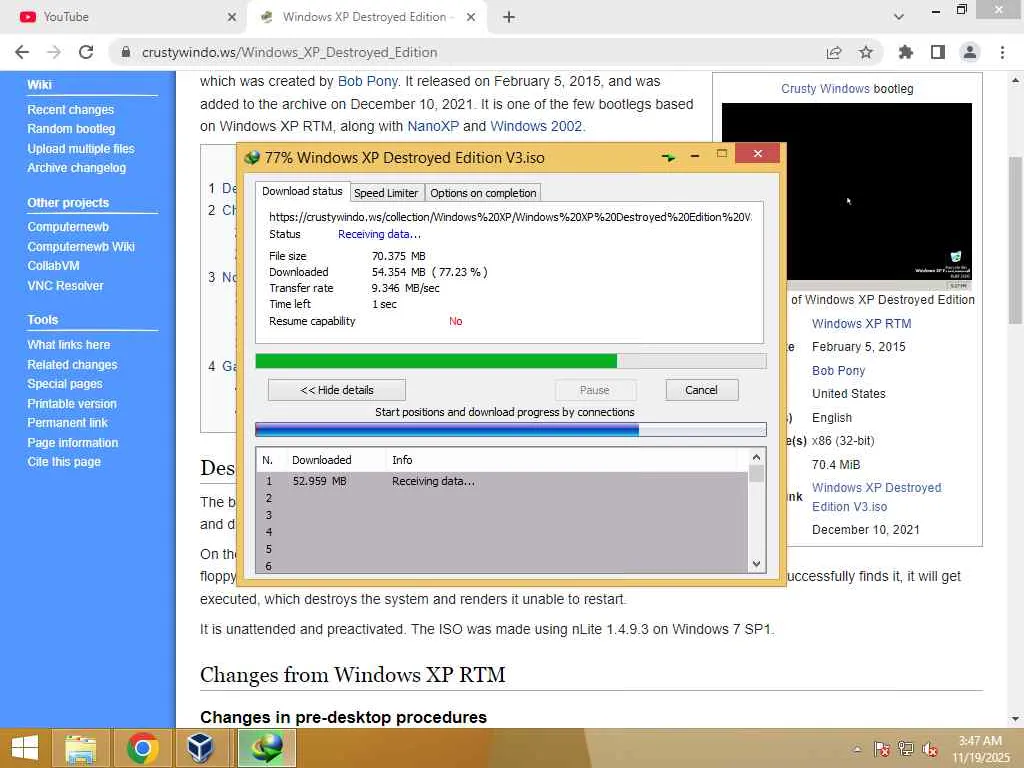Select the Download status tab

(302, 191)
